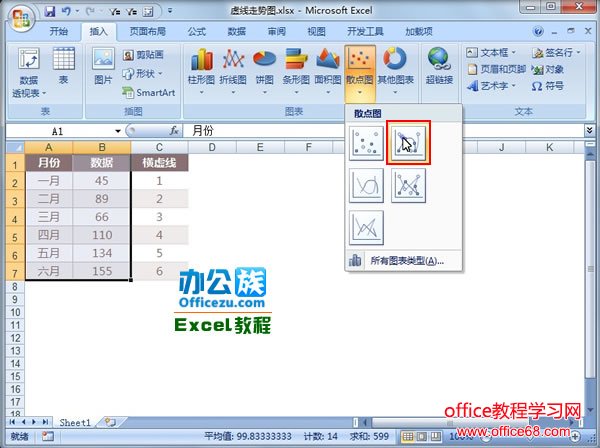This screenshot has width=600, height=448.
Task: Choose scatter with straight lines chart
Action: click(367, 228)
